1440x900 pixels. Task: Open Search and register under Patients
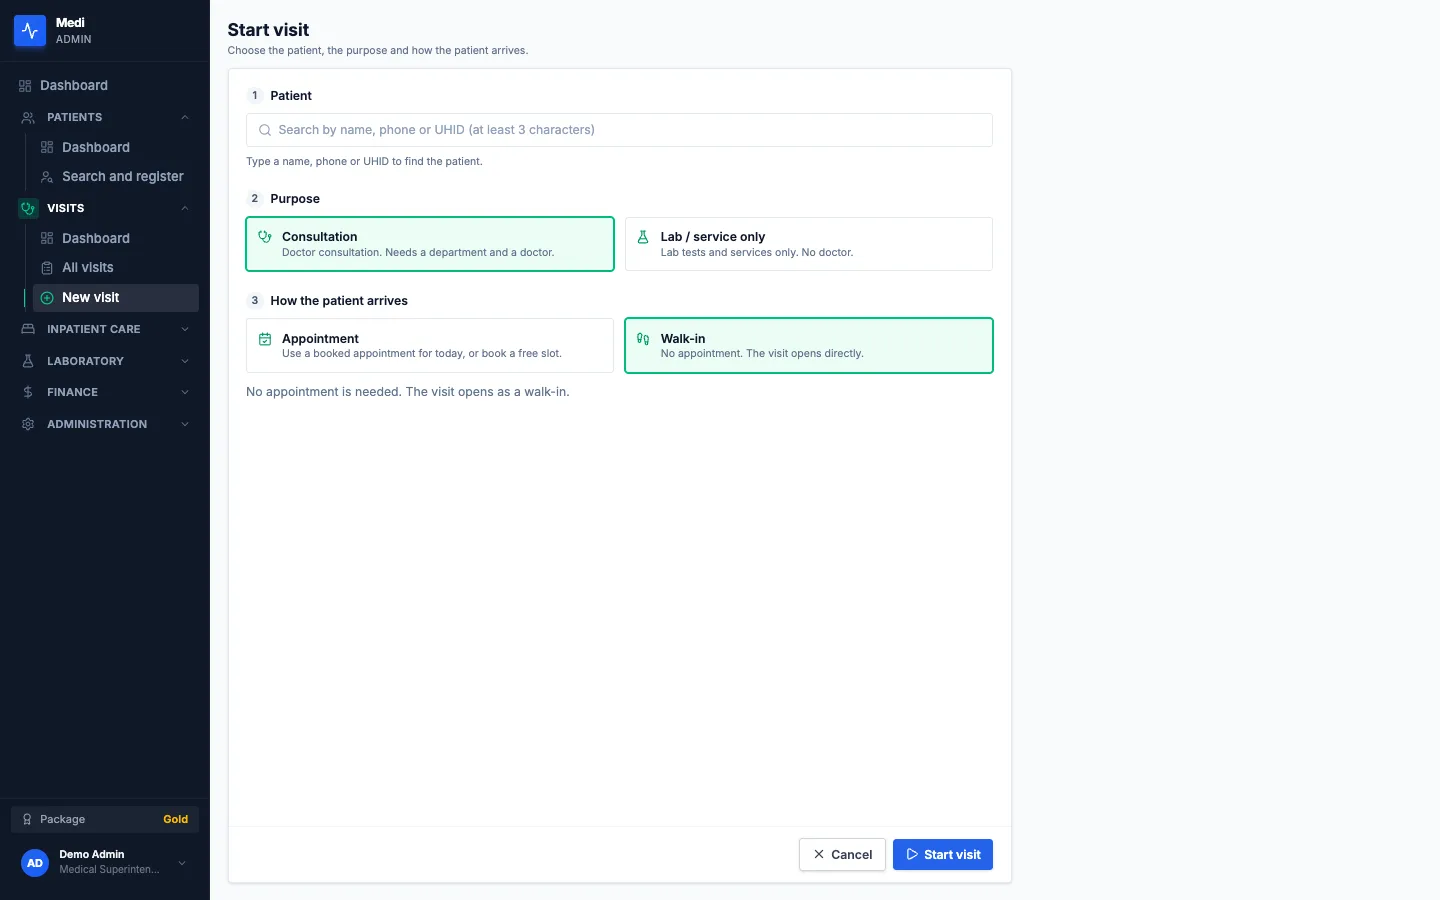[x=116, y=177]
